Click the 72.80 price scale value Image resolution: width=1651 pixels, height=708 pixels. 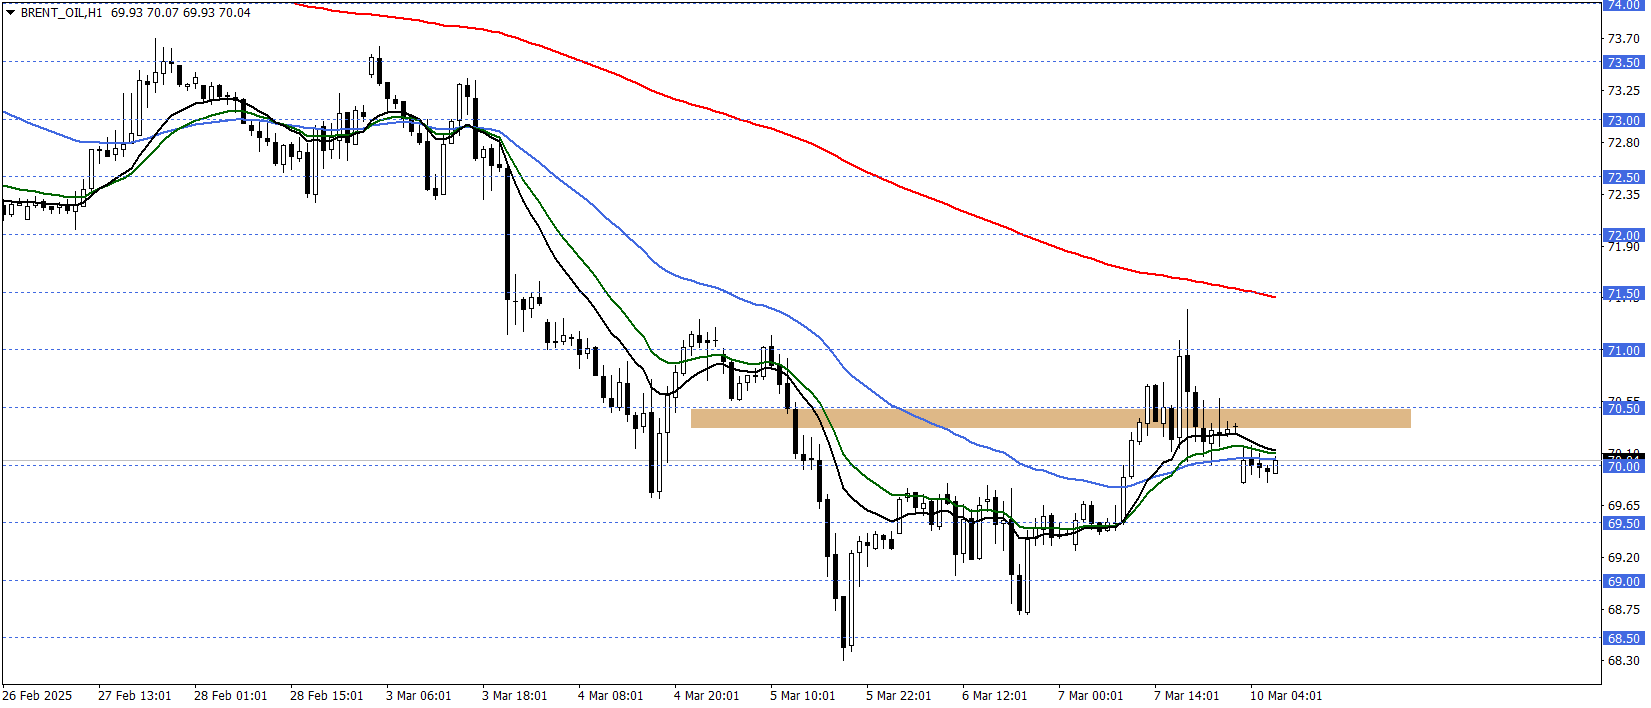[1623, 142]
